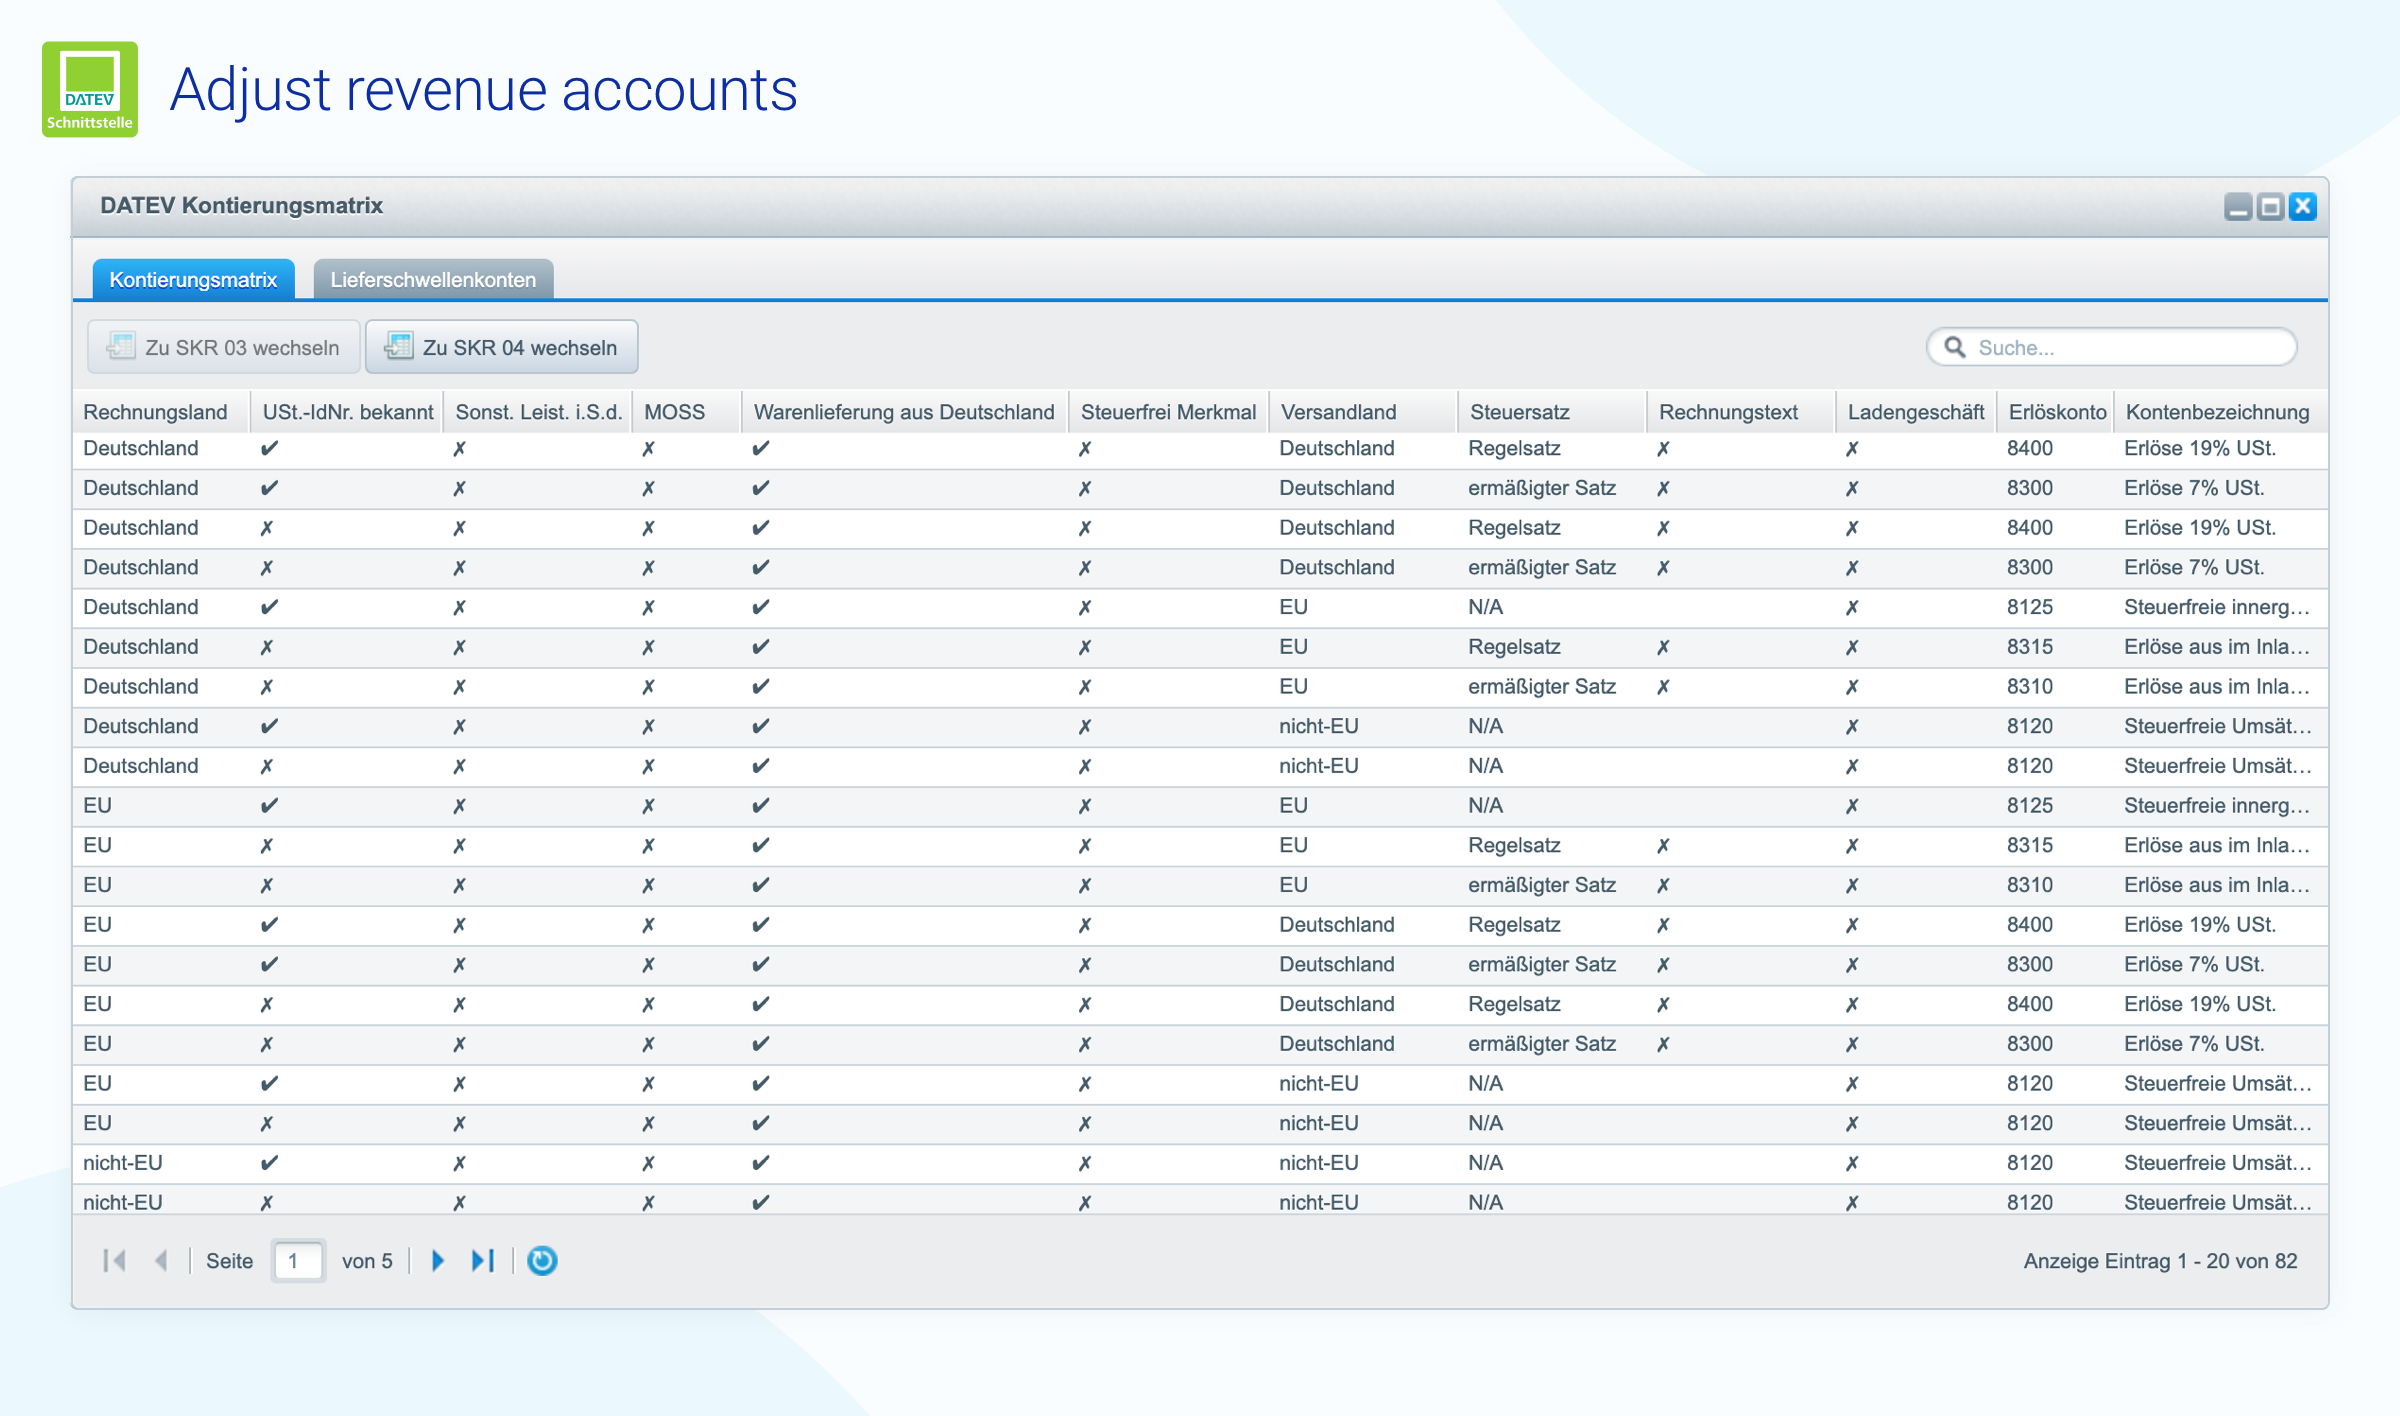Image resolution: width=2400 pixels, height=1416 pixels.
Task: Refresh the matrix with reload icon
Action: click(542, 1260)
